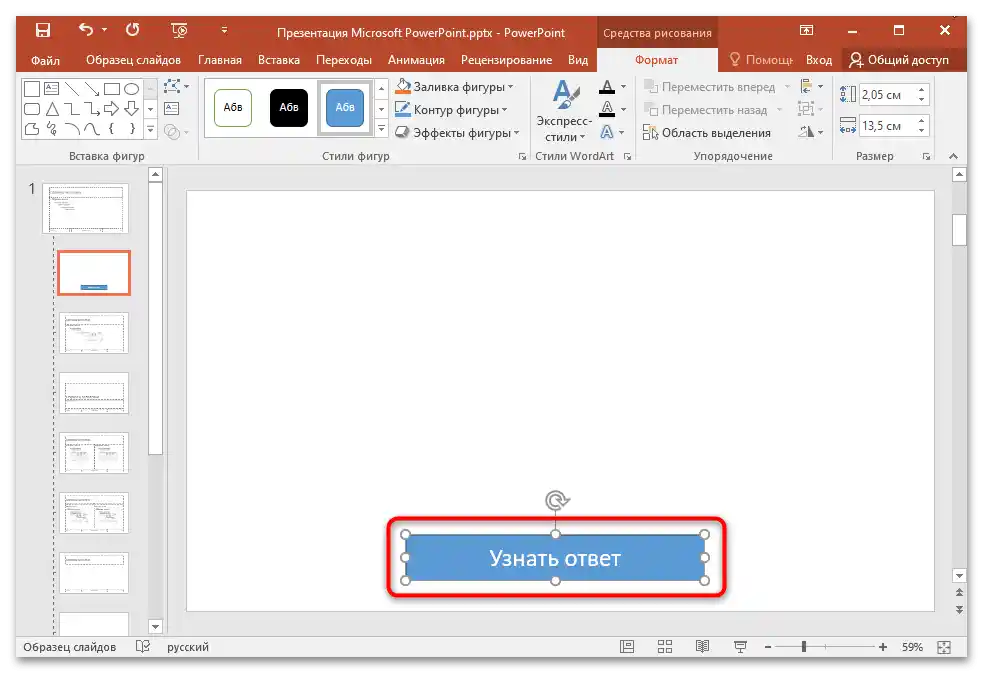
Task: Select the left brace shape
Action: [x=111, y=129]
